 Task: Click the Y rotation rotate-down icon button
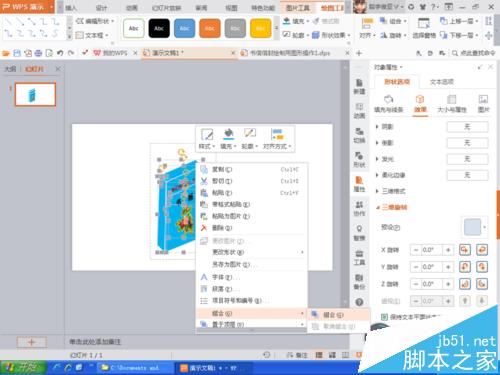[x=465, y=266]
